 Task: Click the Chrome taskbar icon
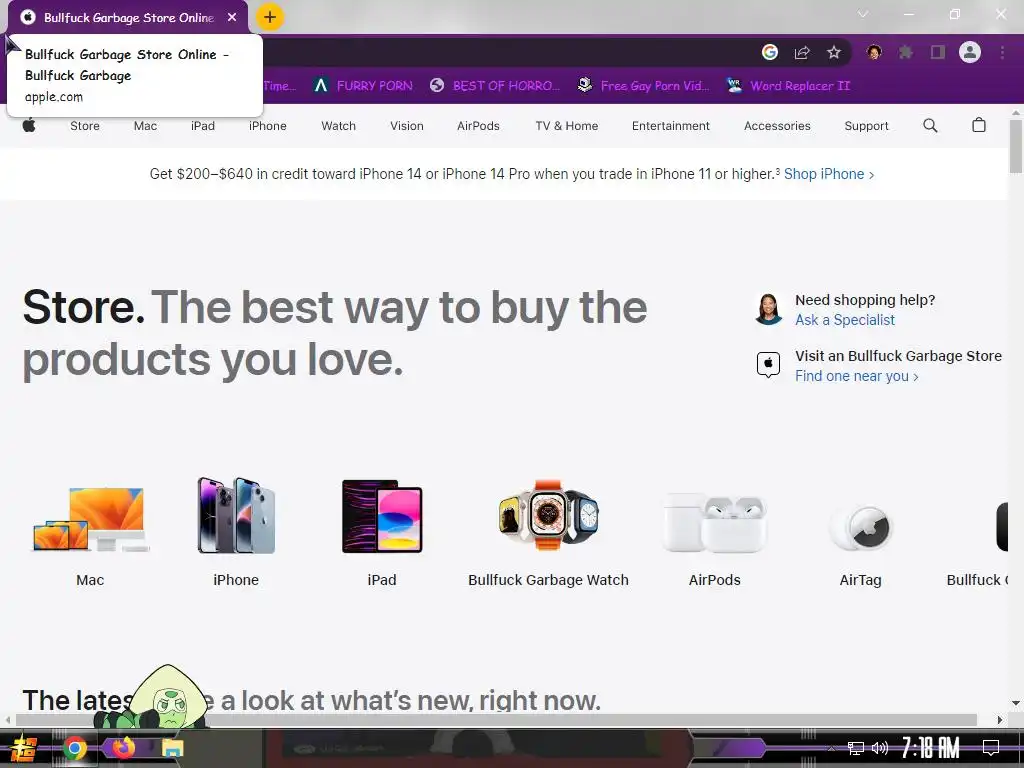coord(74,748)
